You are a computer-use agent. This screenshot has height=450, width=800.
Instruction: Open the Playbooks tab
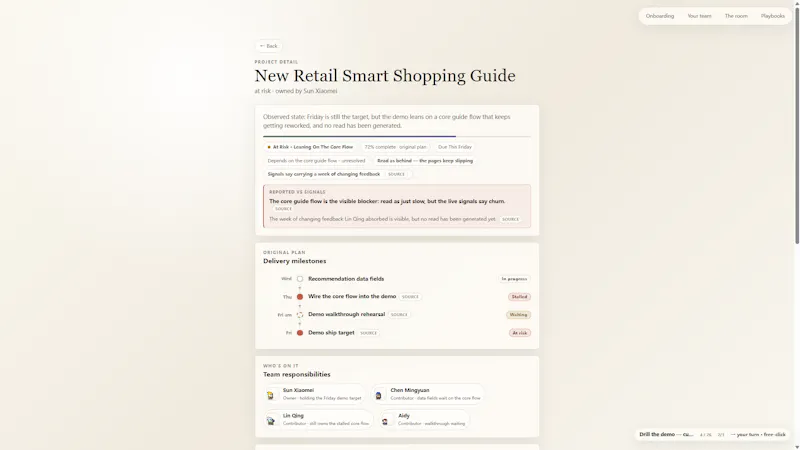(772, 16)
